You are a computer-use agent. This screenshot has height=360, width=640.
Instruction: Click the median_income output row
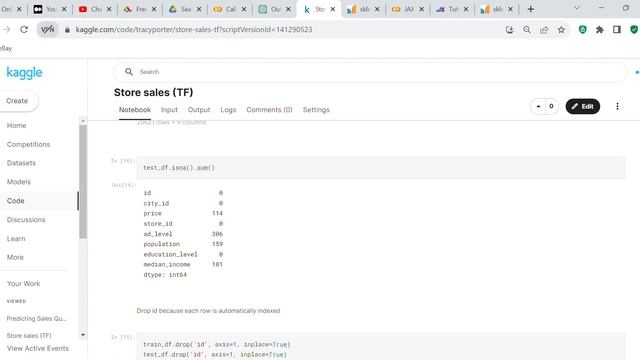click(183, 264)
